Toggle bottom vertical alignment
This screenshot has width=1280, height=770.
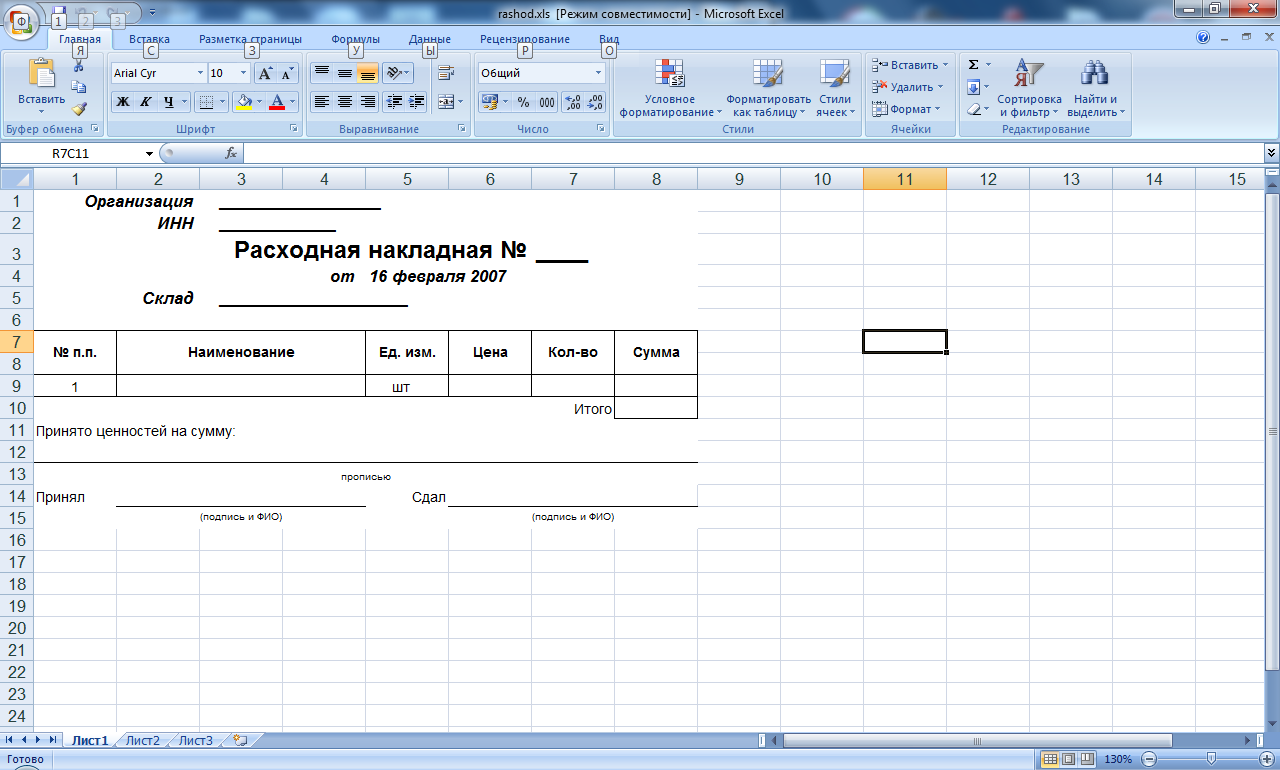(x=367, y=73)
